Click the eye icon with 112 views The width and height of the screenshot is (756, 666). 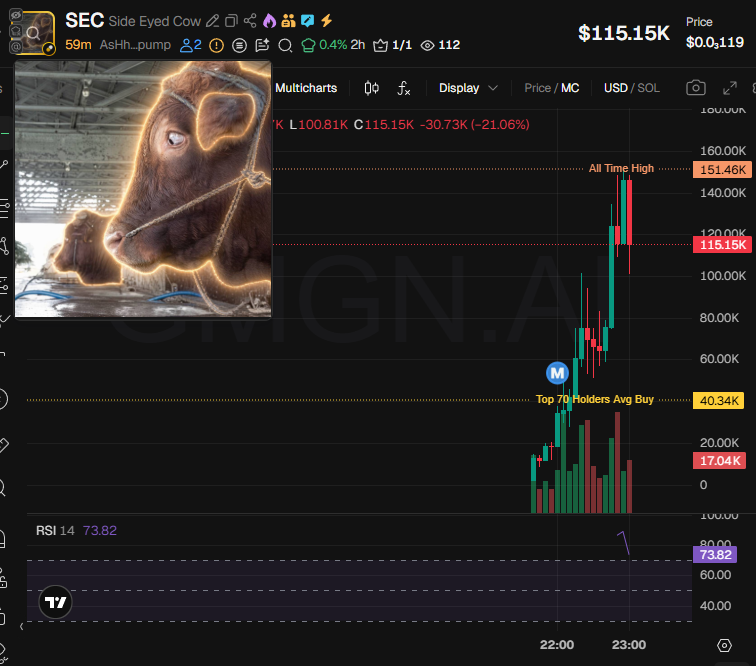click(440, 45)
